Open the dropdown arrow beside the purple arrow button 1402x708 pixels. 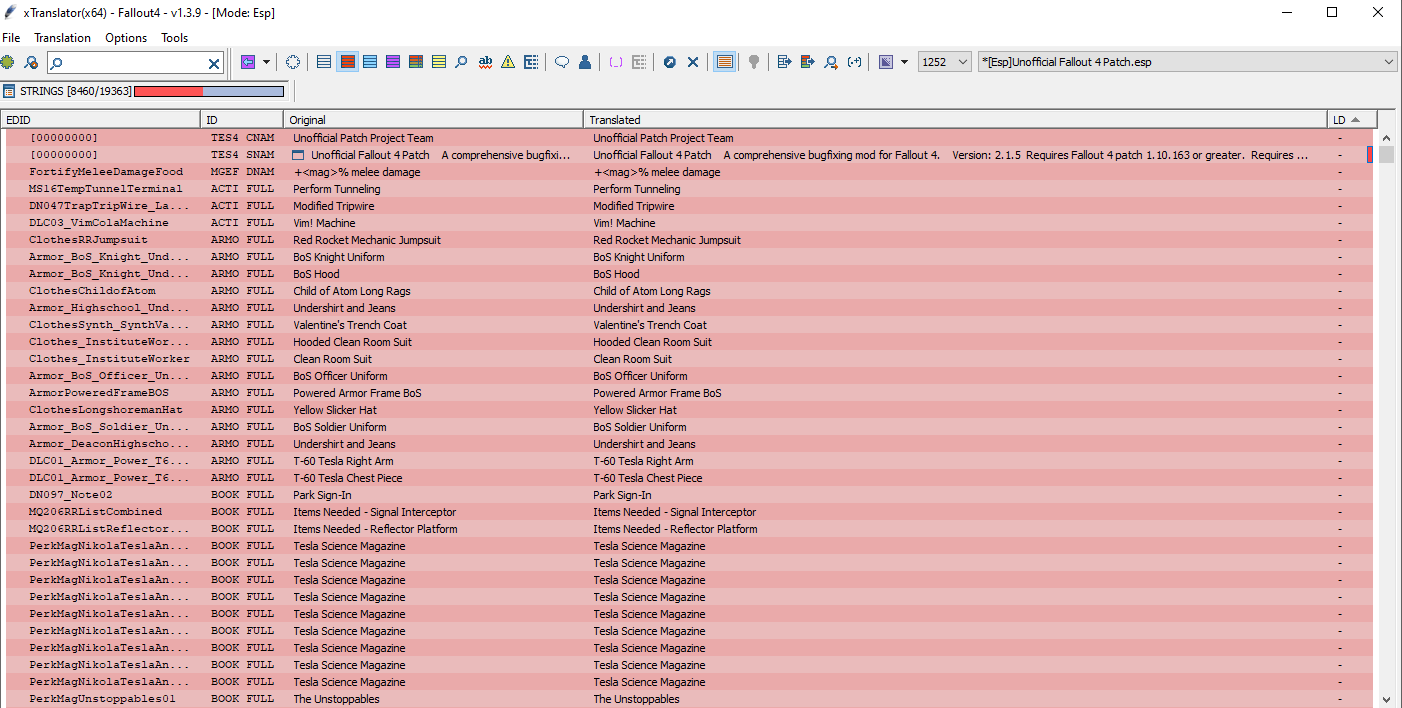266,62
